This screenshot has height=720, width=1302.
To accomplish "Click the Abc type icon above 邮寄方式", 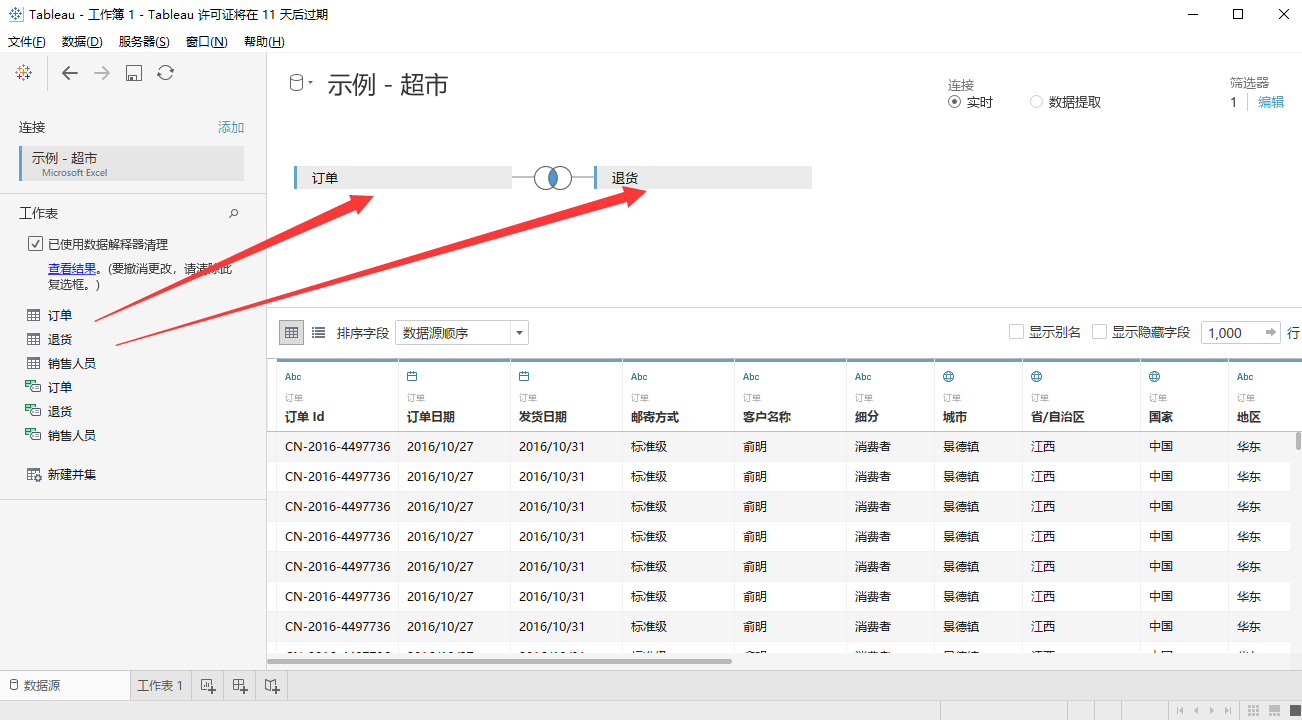I will 639,377.
